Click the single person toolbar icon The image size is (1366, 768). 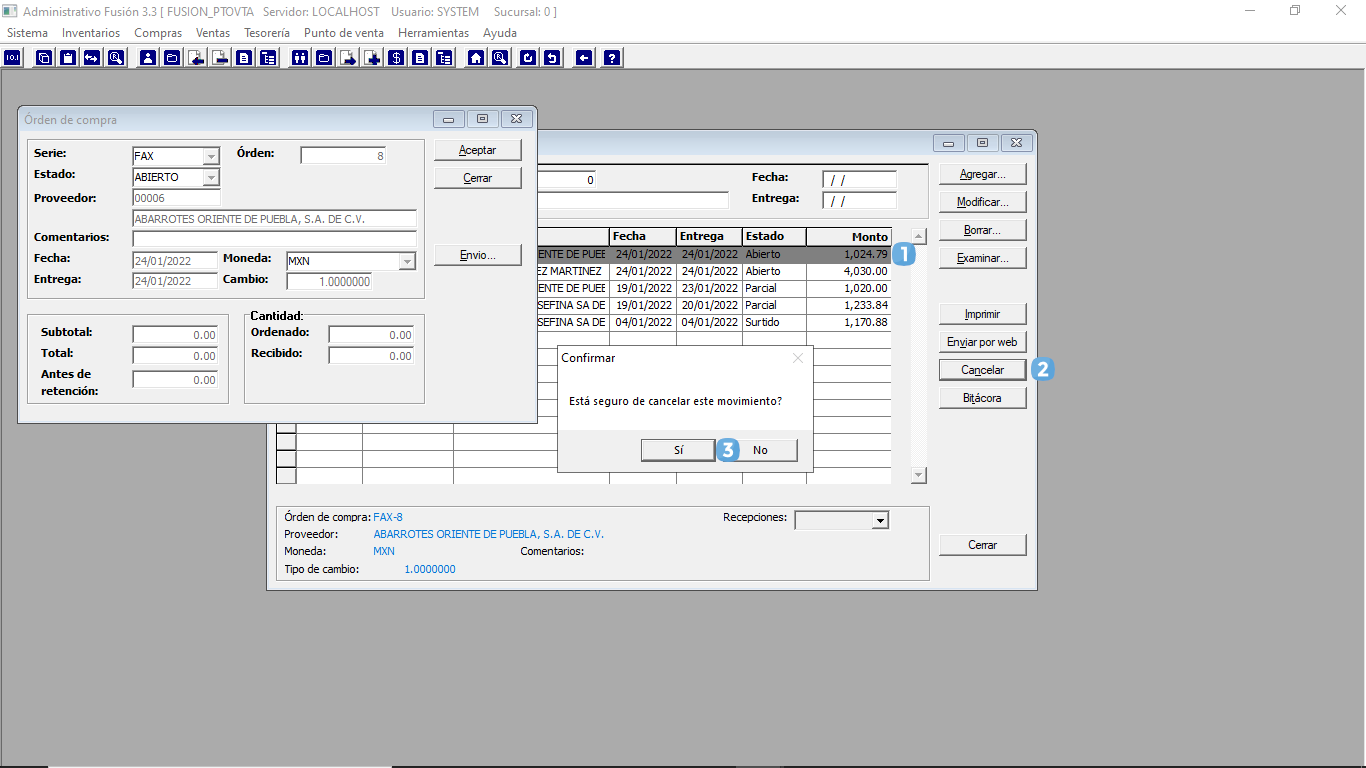[148, 58]
